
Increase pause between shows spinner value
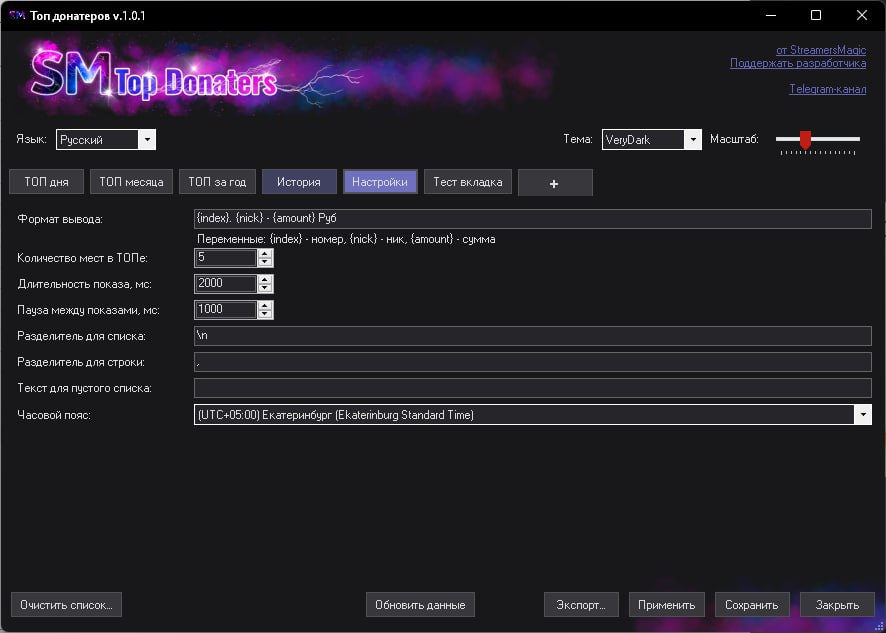pos(265,305)
